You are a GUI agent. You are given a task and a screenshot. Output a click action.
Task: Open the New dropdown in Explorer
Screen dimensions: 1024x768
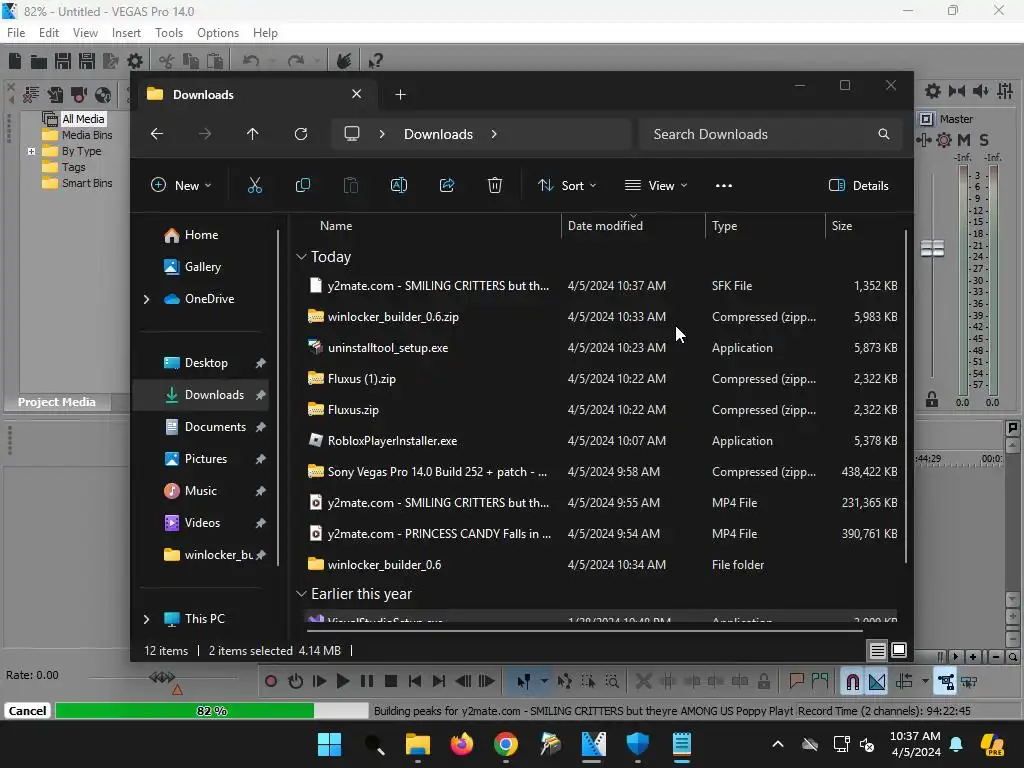point(181,185)
